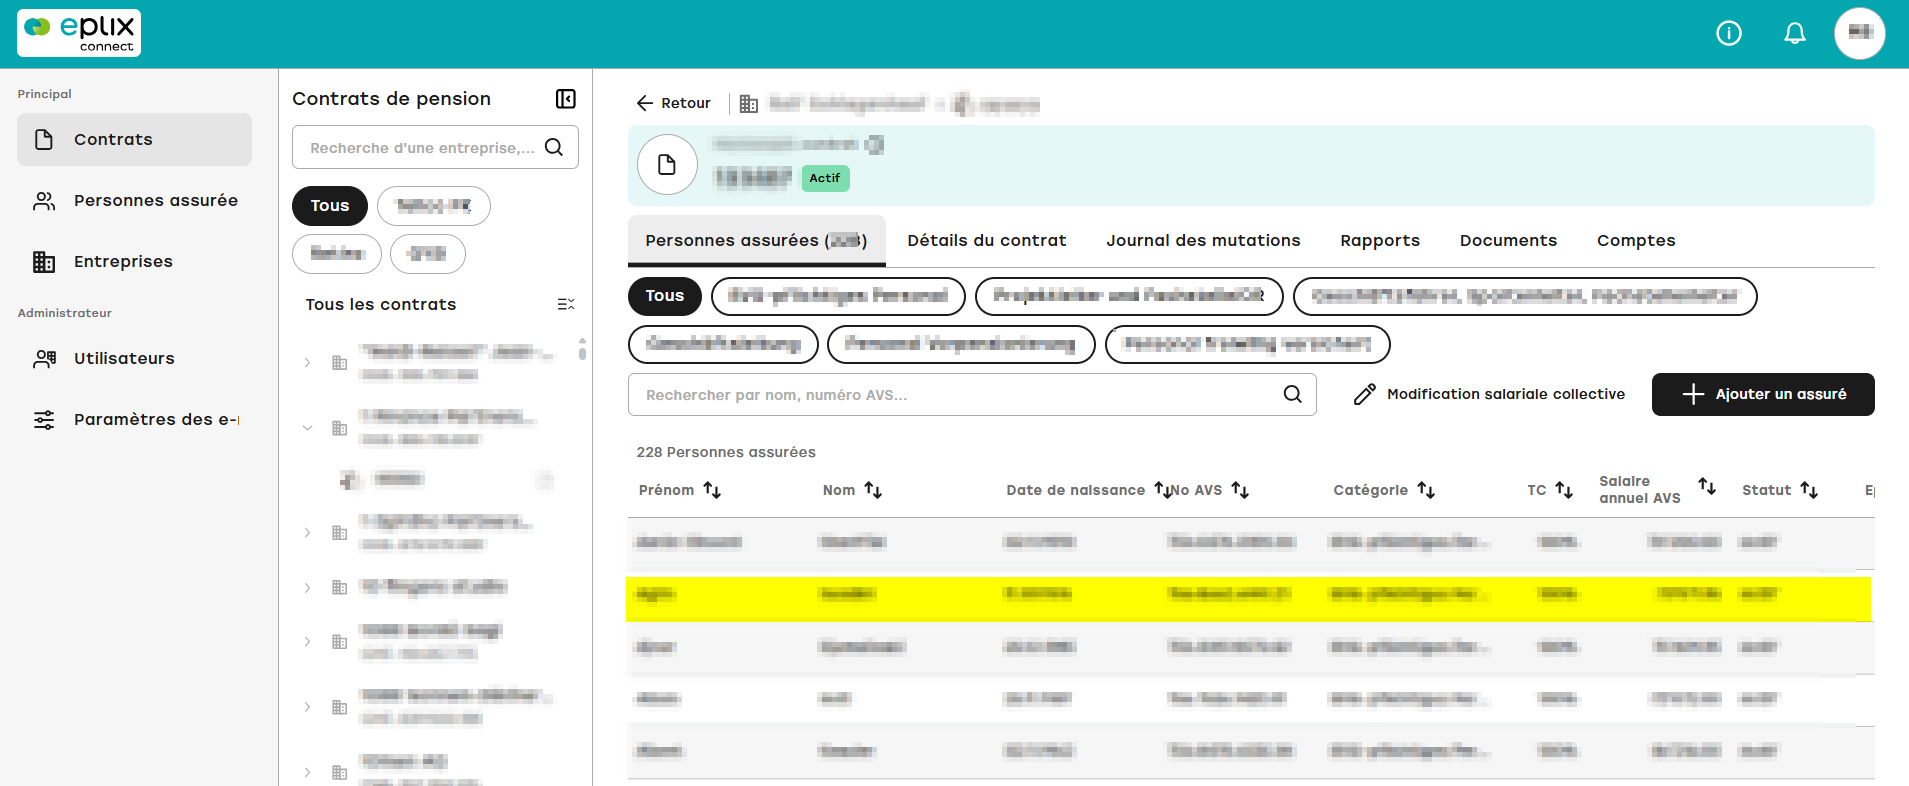
Task: Focus the Rechercher par nom, numéro AVS field
Action: click(x=972, y=395)
